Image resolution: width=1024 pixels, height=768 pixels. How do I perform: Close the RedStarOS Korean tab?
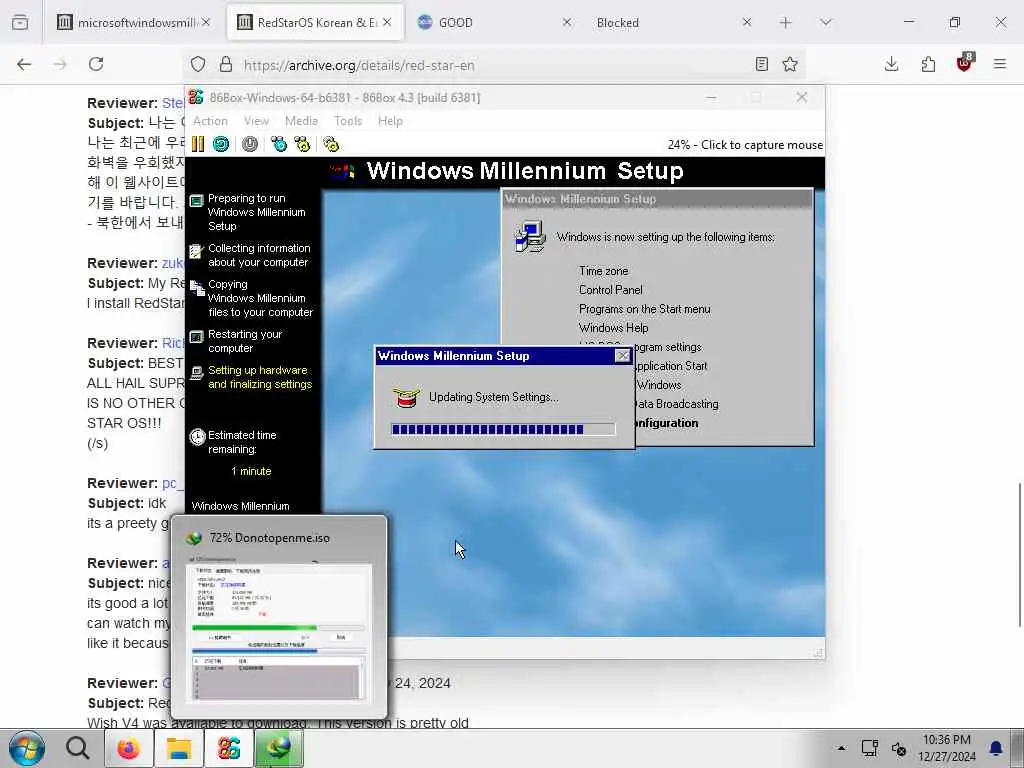click(x=387, y=22)
